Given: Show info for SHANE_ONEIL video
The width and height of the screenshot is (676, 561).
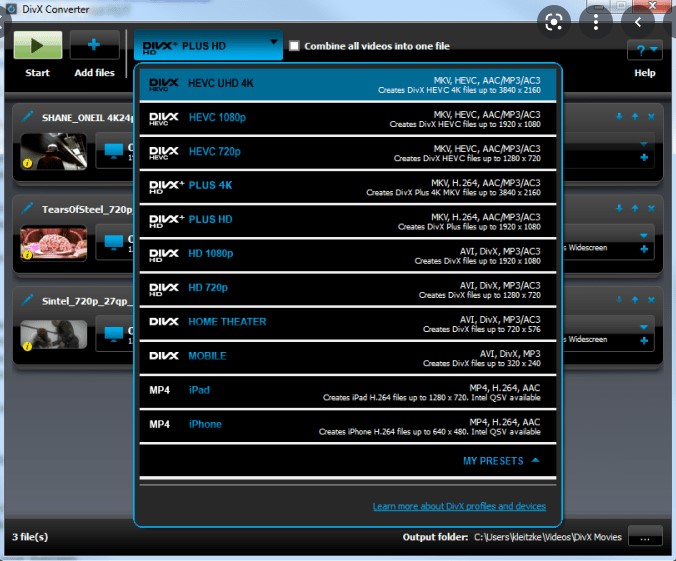Looking at the screenshot, I should point(28,163).
